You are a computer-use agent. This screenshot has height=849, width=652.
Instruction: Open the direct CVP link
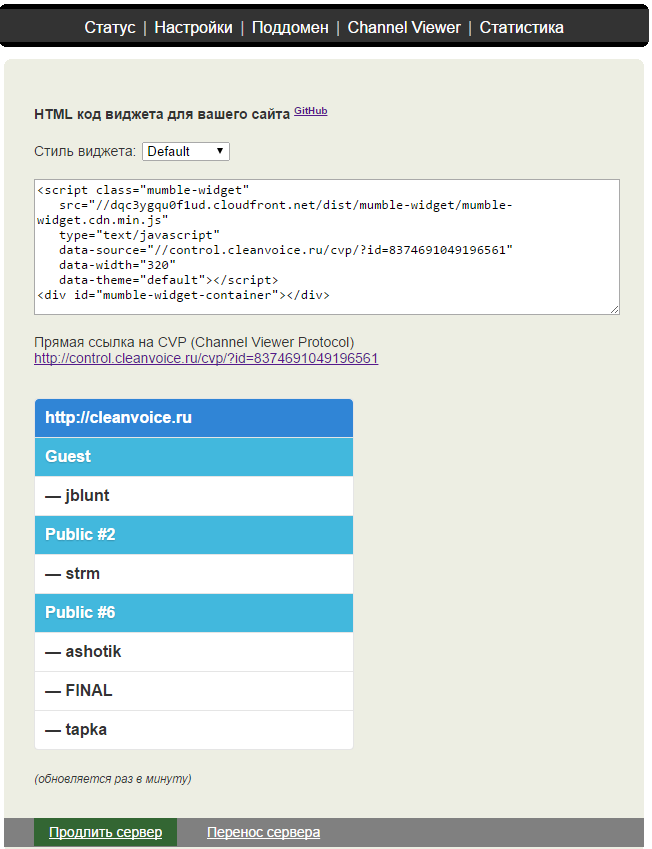point(206,358)
